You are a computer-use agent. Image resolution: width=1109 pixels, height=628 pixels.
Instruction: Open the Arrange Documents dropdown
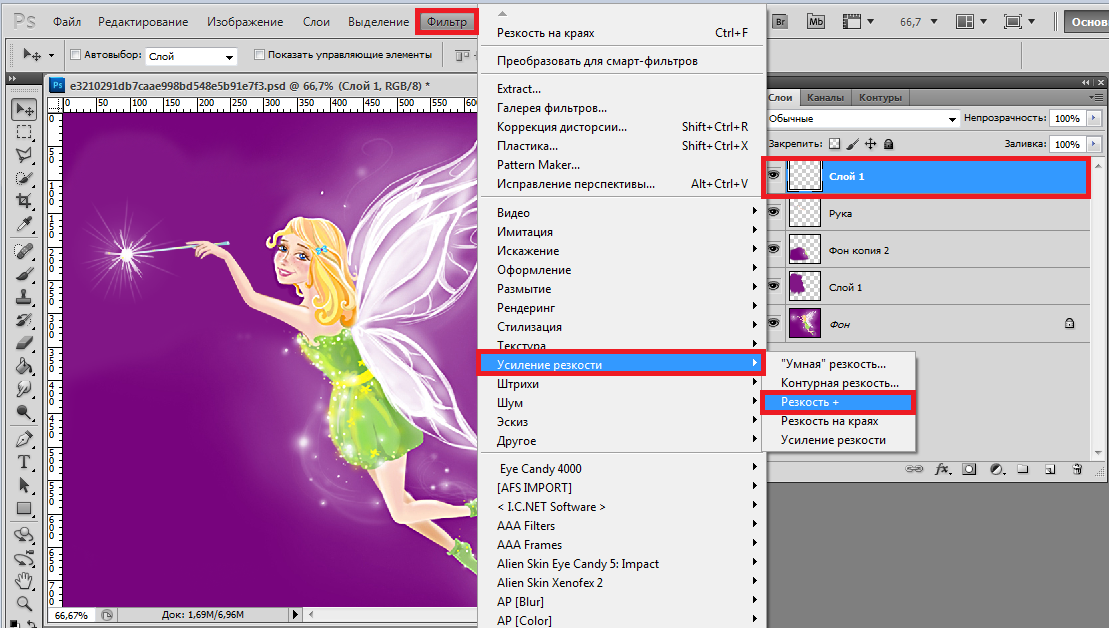(971, 22)
